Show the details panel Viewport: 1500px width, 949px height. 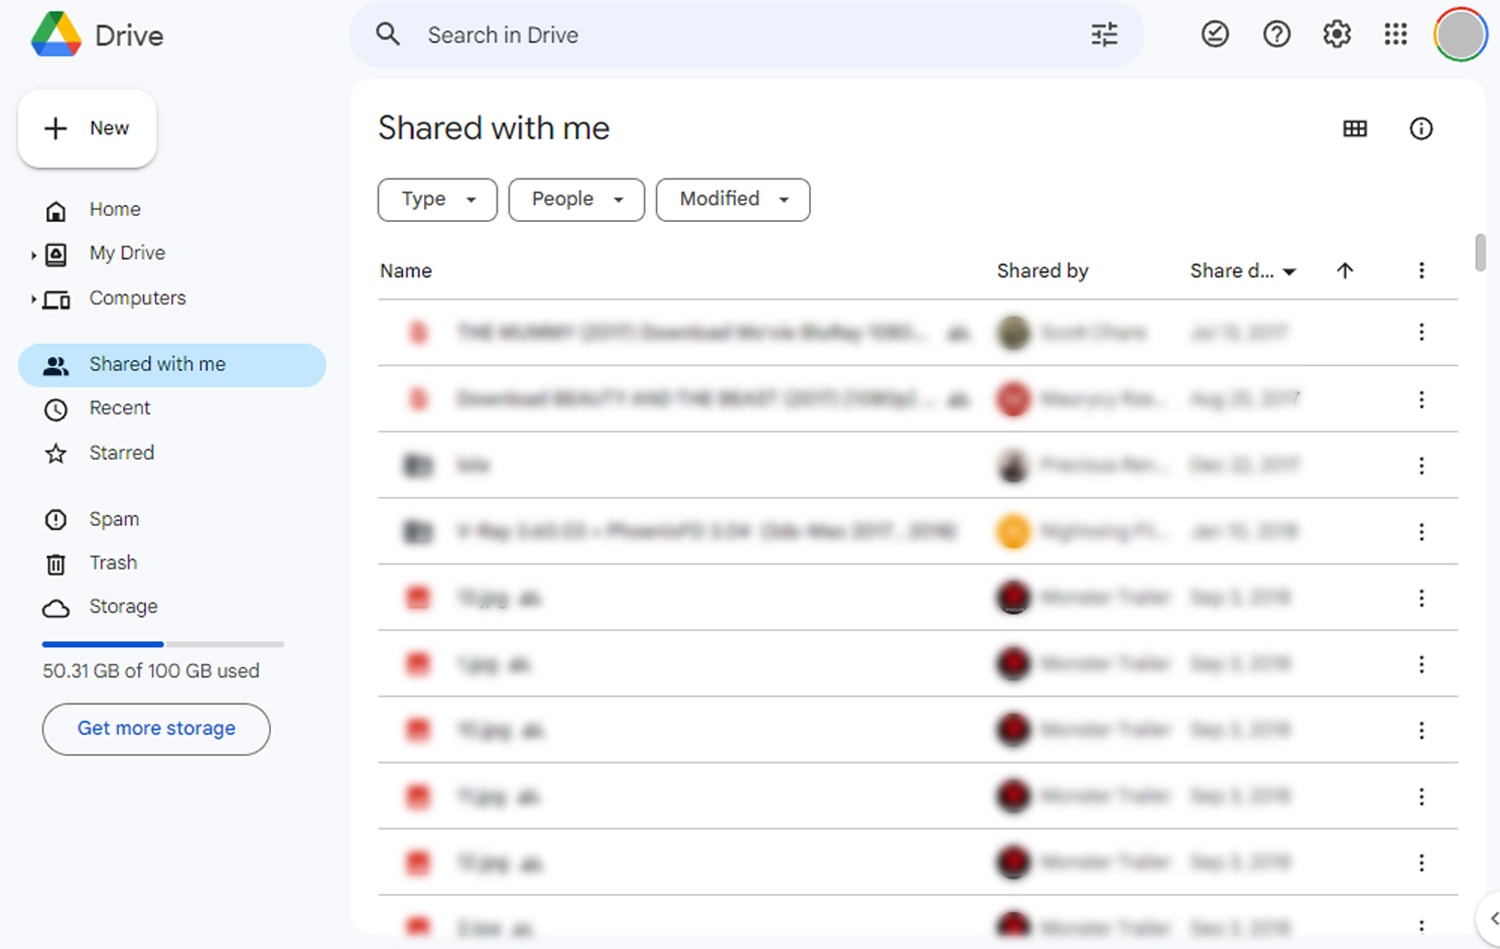[1421, 128]
